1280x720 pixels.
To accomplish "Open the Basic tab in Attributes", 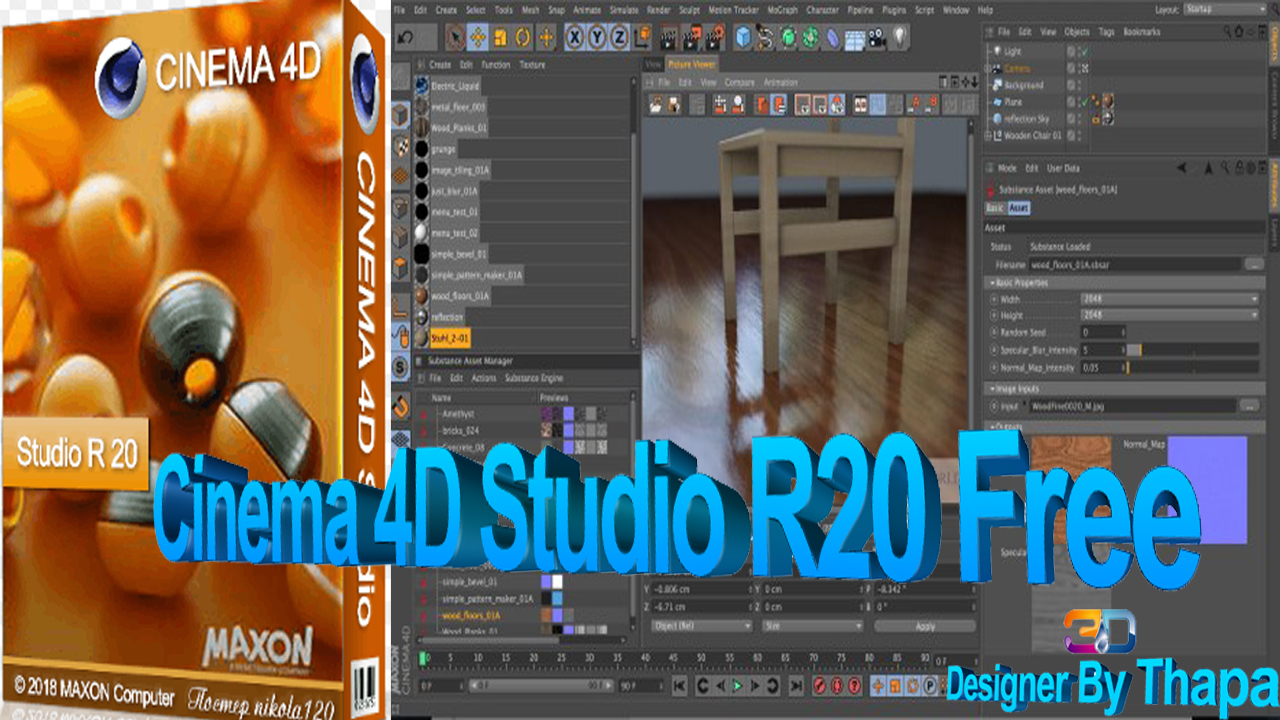I will (x=994, y=208).
